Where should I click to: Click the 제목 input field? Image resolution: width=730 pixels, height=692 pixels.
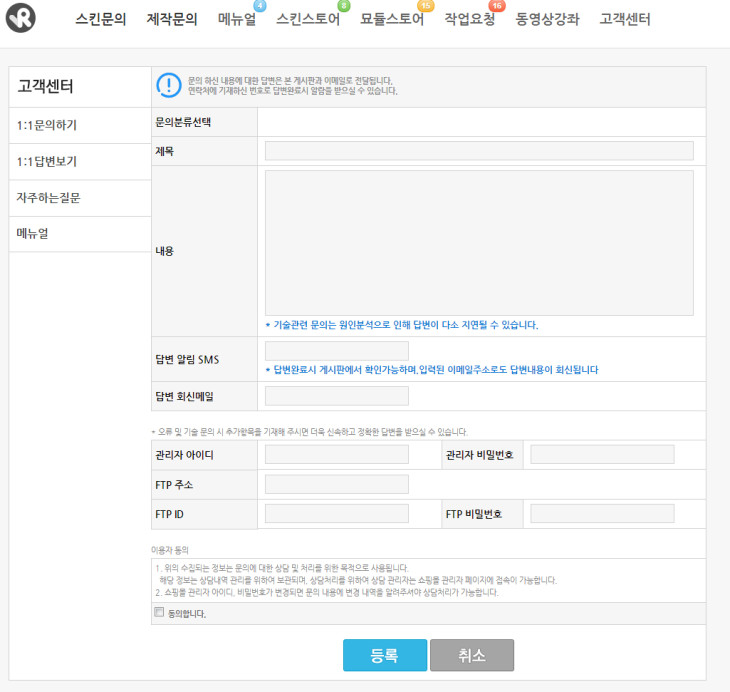click(479, 151)
